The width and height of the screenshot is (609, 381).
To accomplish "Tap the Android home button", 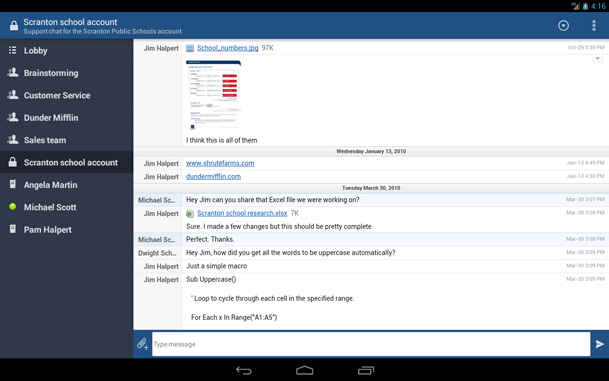I will 304,371.
